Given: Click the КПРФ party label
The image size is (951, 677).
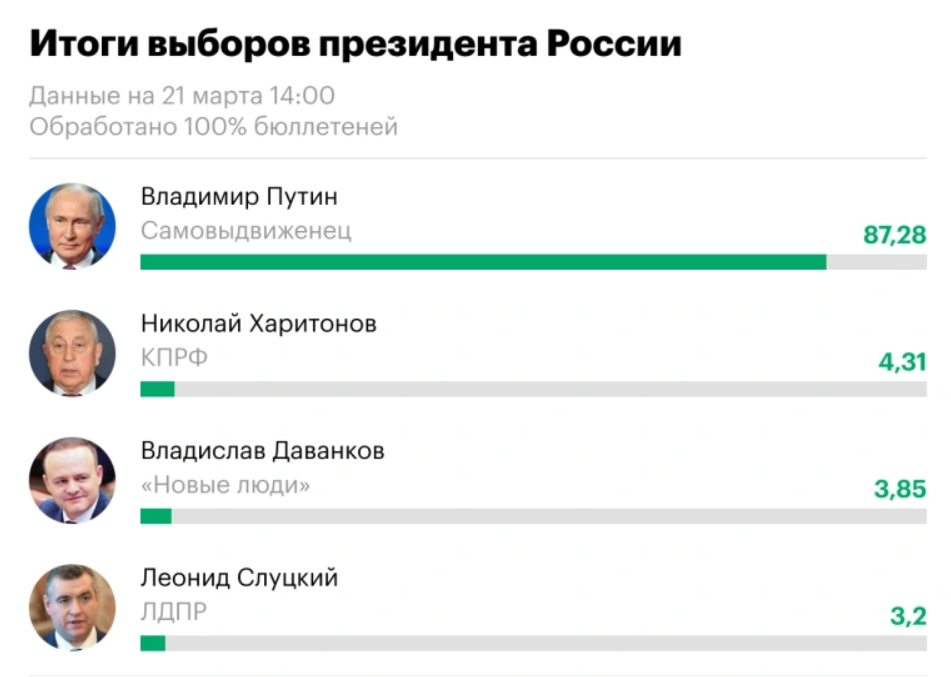Looking at the screenshot, I should point(174,358).
